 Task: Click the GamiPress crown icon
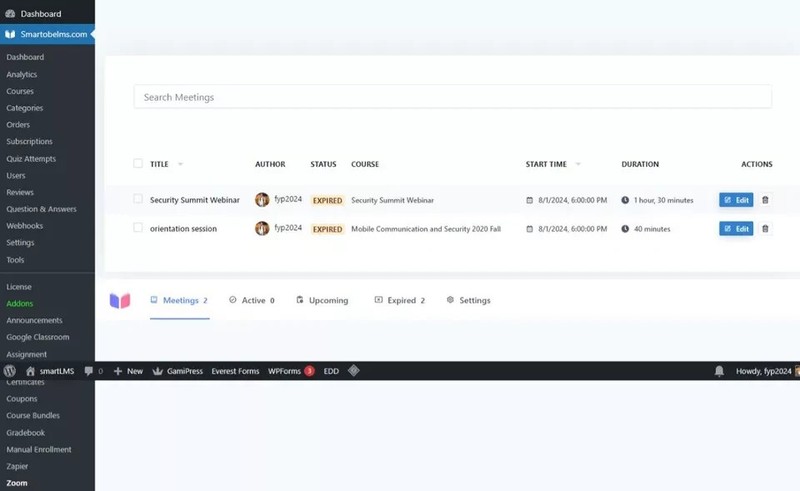coord(158,371)
